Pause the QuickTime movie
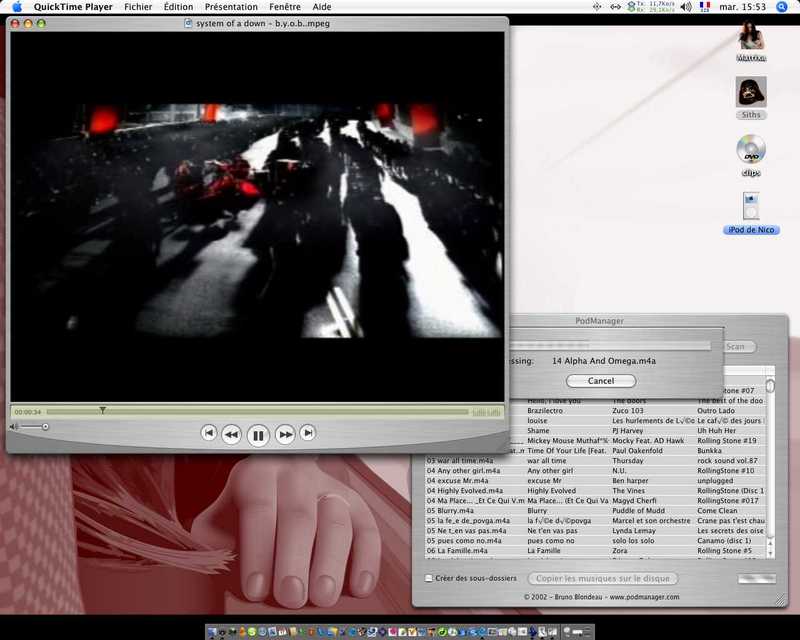Image resolution: width=800 pixels, height=640 pixels. pyautogui.click(x=258, y=435)
